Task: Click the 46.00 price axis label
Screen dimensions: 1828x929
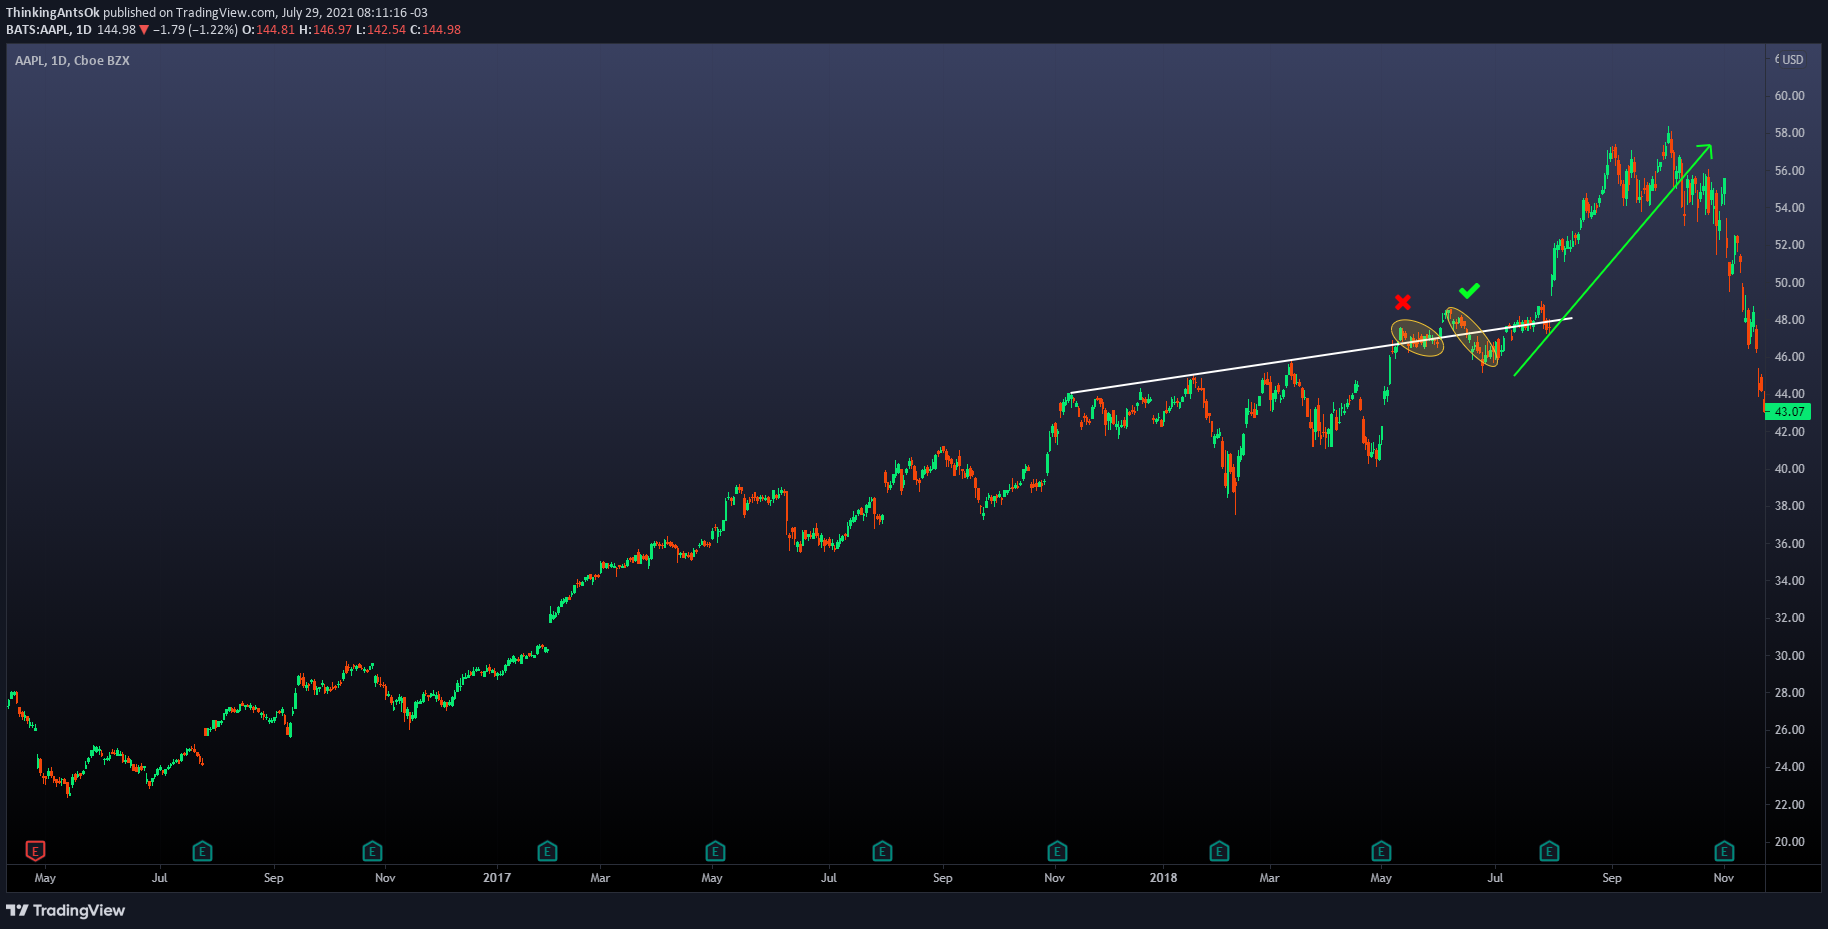Action: click(1789, 357)
